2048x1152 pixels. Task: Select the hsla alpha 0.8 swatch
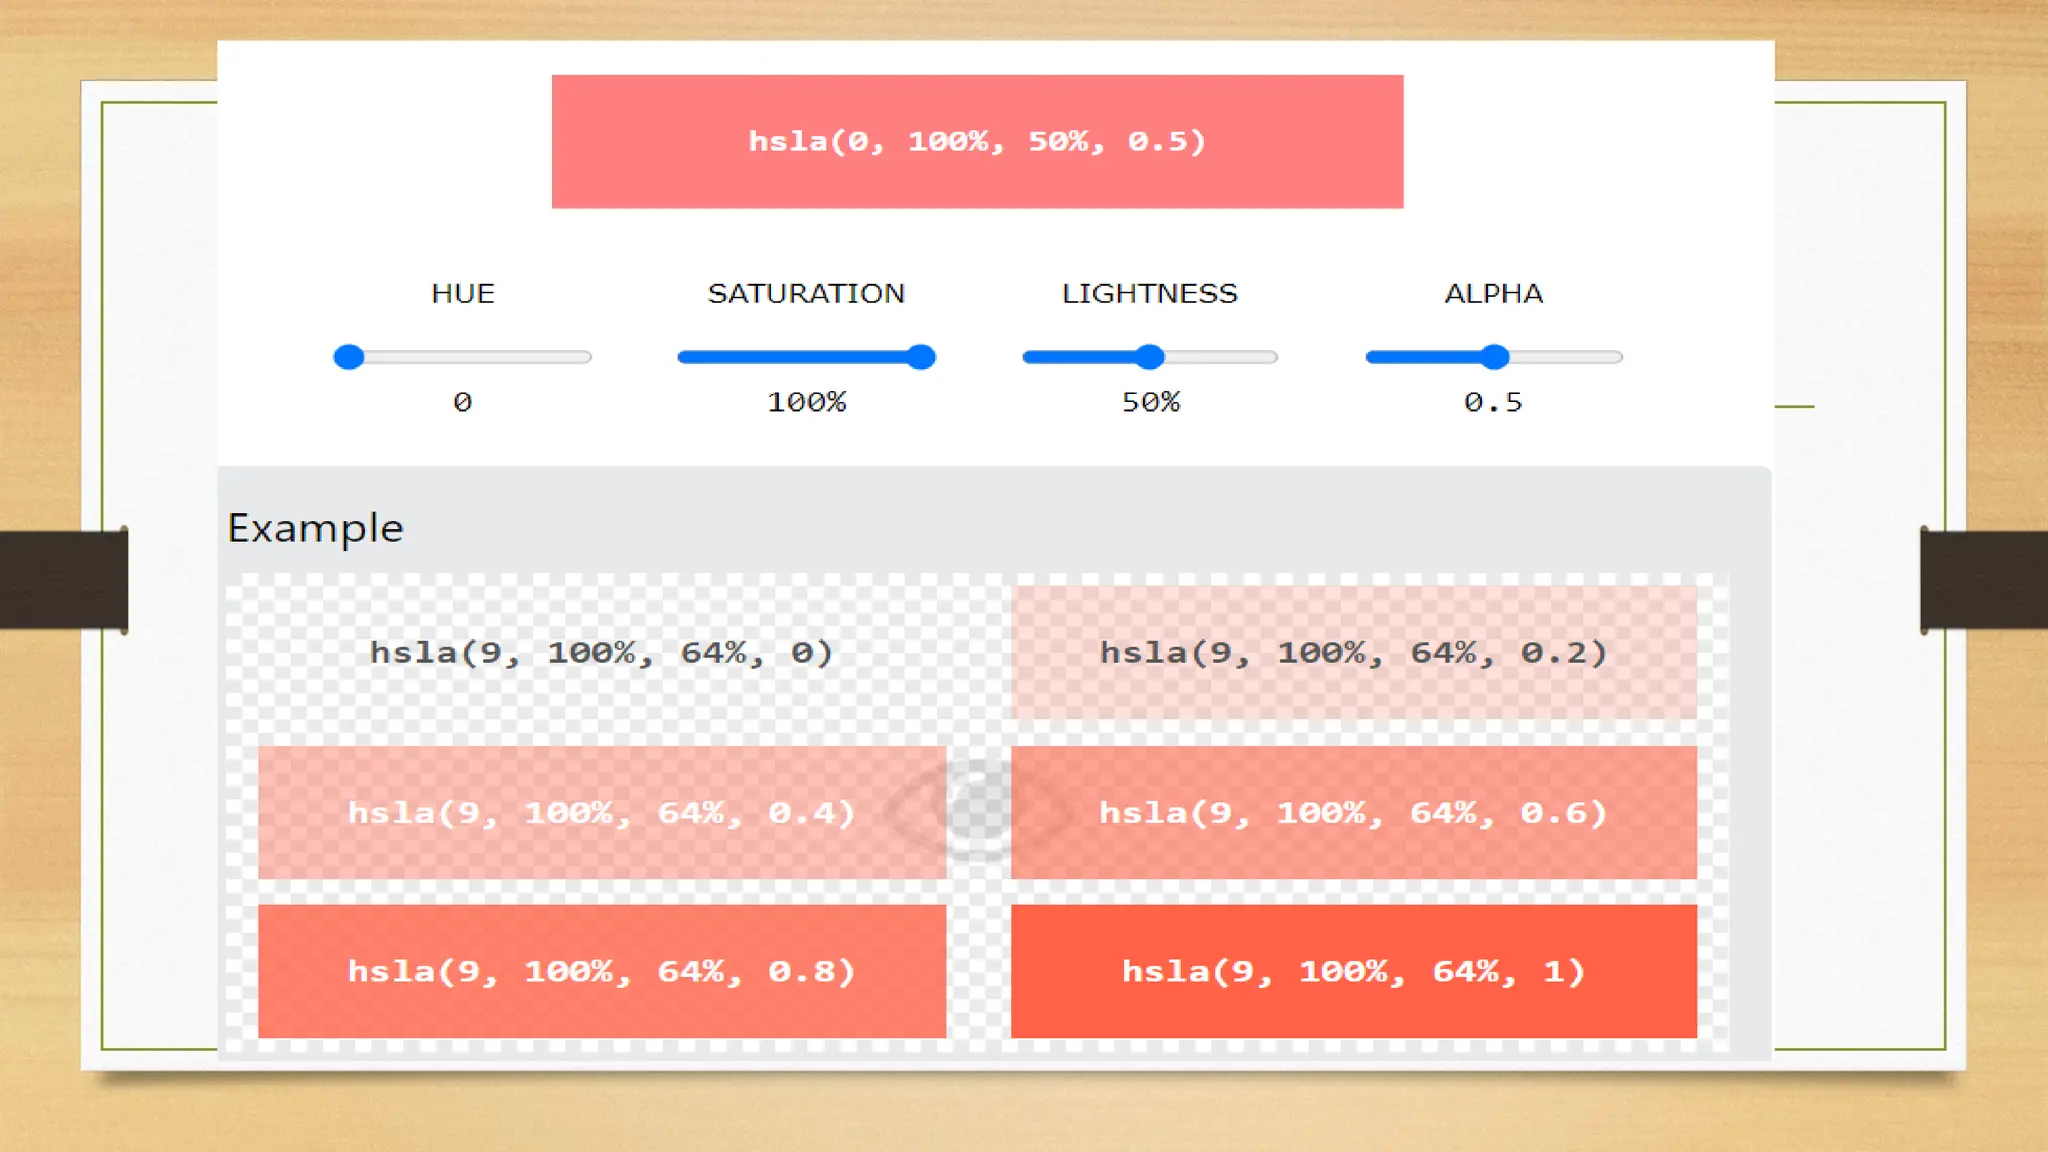tap(601, 971)
